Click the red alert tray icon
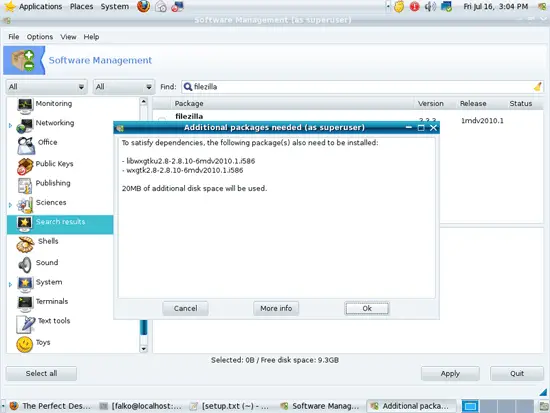 pos(414,6)
